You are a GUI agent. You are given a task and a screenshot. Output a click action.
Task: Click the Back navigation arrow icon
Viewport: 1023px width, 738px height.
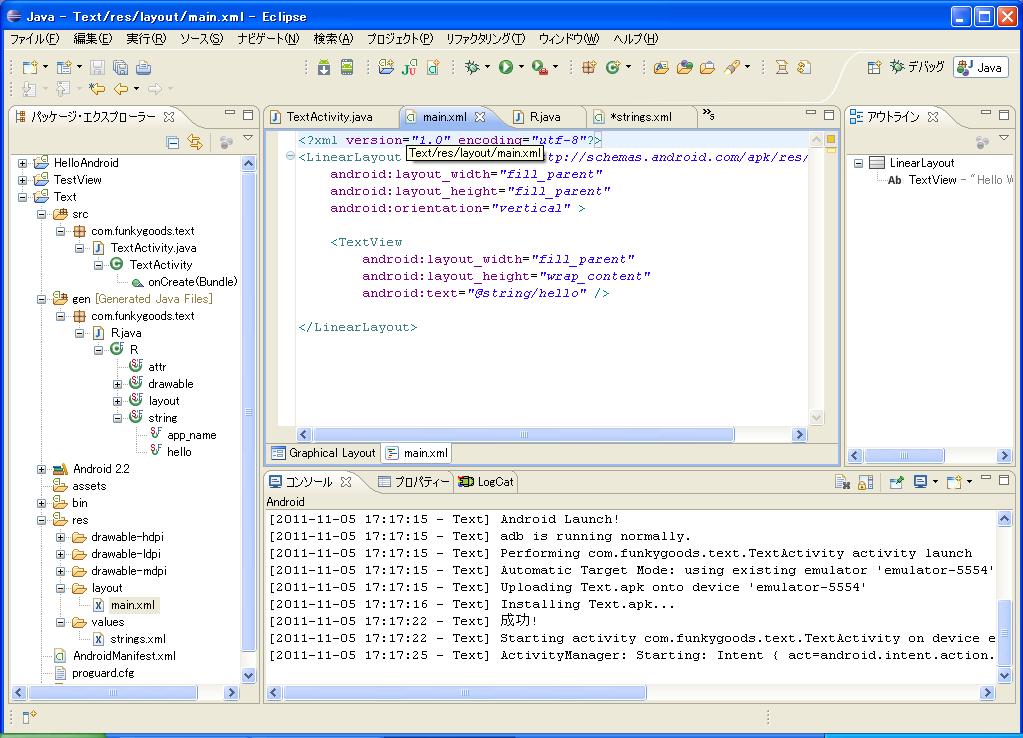coord(121,89)
